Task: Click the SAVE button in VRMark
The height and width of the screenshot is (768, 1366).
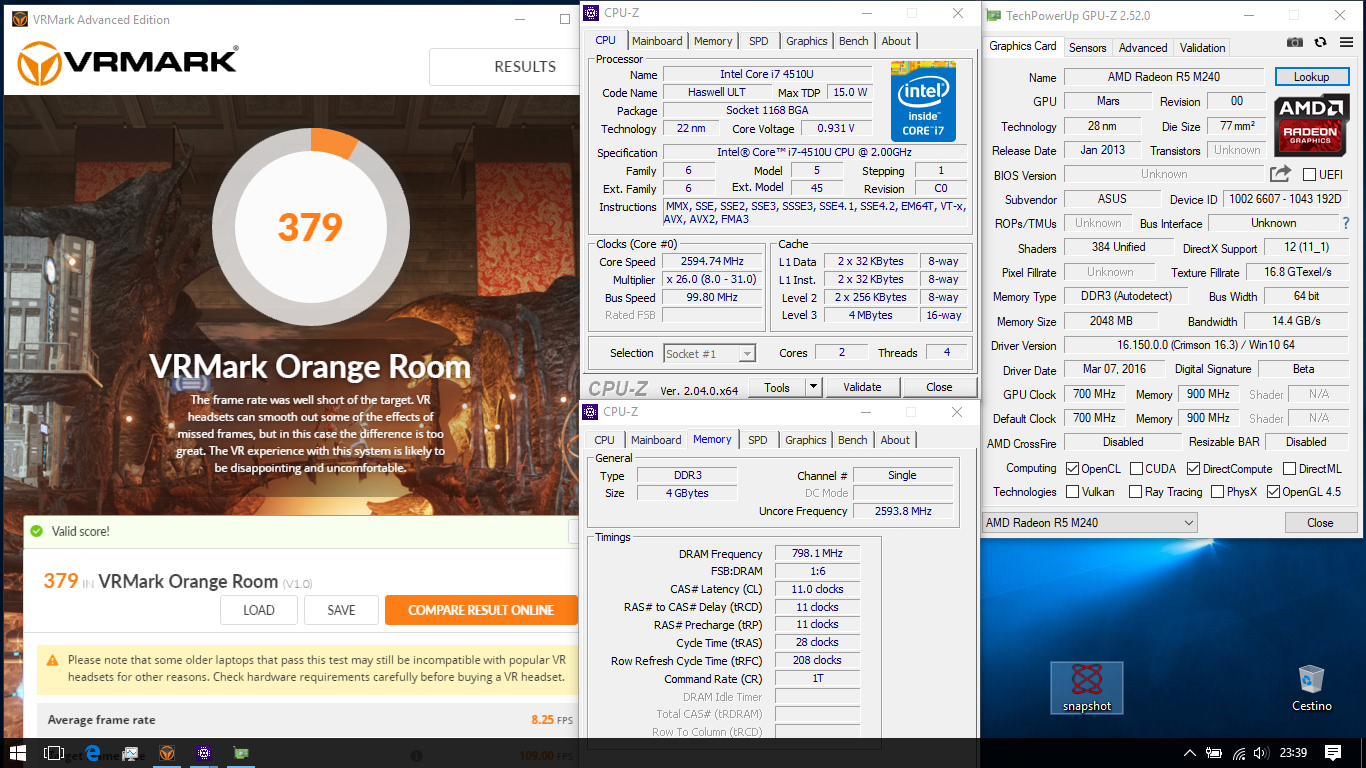Action: pos(341,610)
